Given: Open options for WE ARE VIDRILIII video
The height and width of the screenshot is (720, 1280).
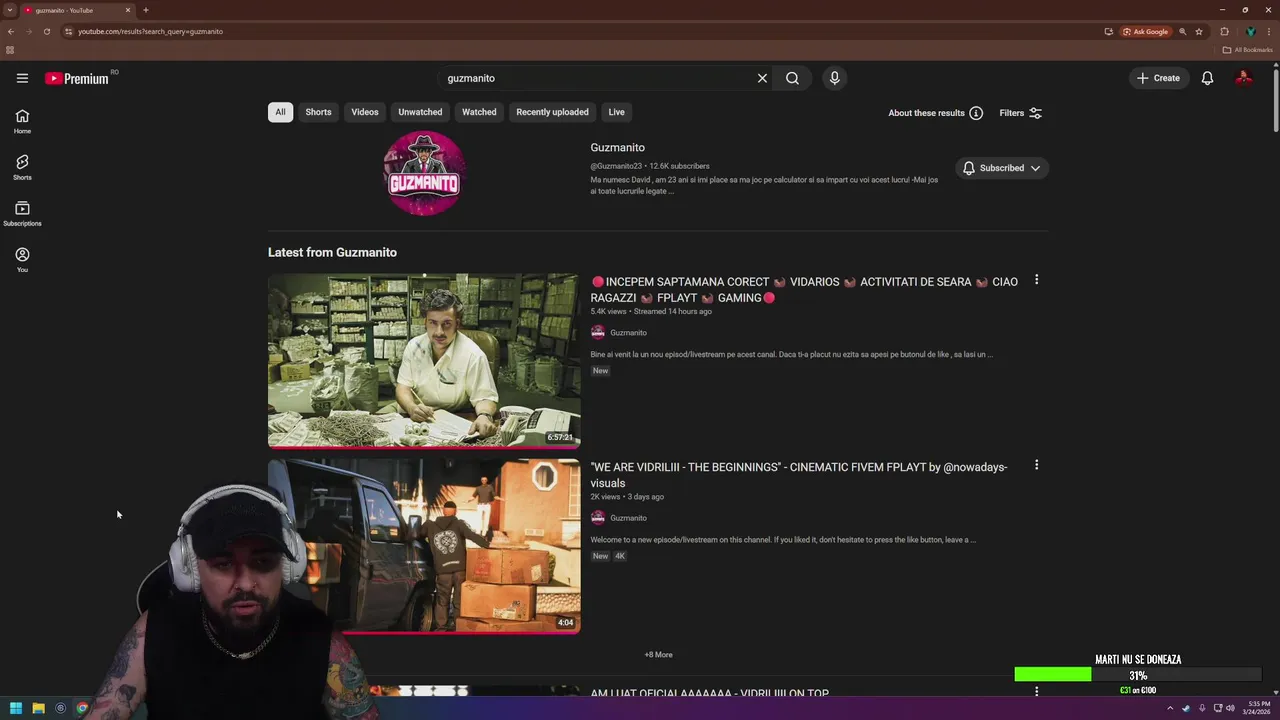Looking at the screenshot, I should (1036, 465).
